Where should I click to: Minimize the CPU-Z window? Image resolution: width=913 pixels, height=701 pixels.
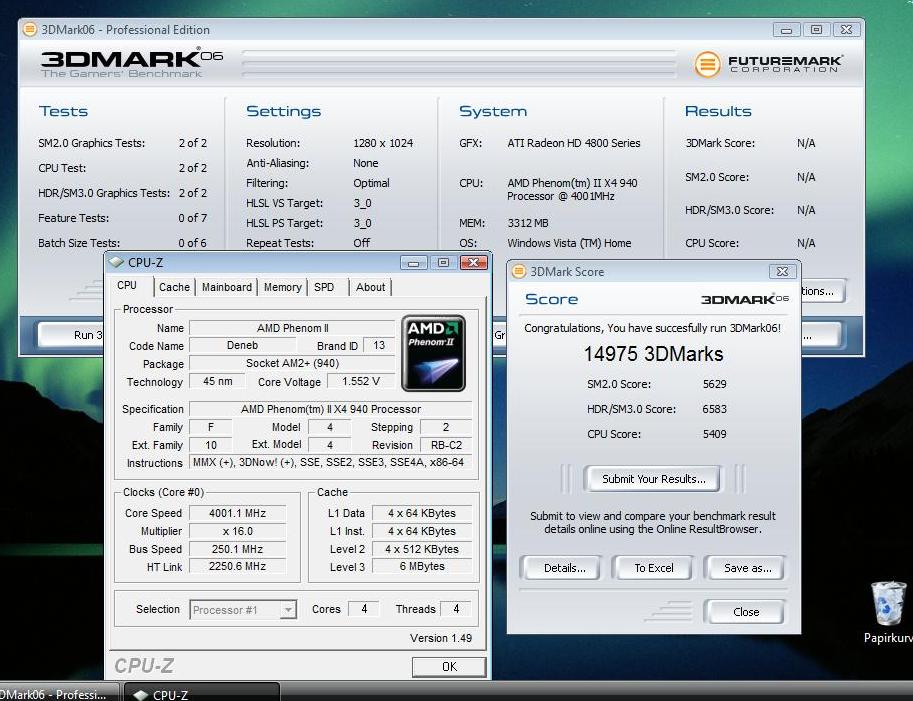coord(413,263)
